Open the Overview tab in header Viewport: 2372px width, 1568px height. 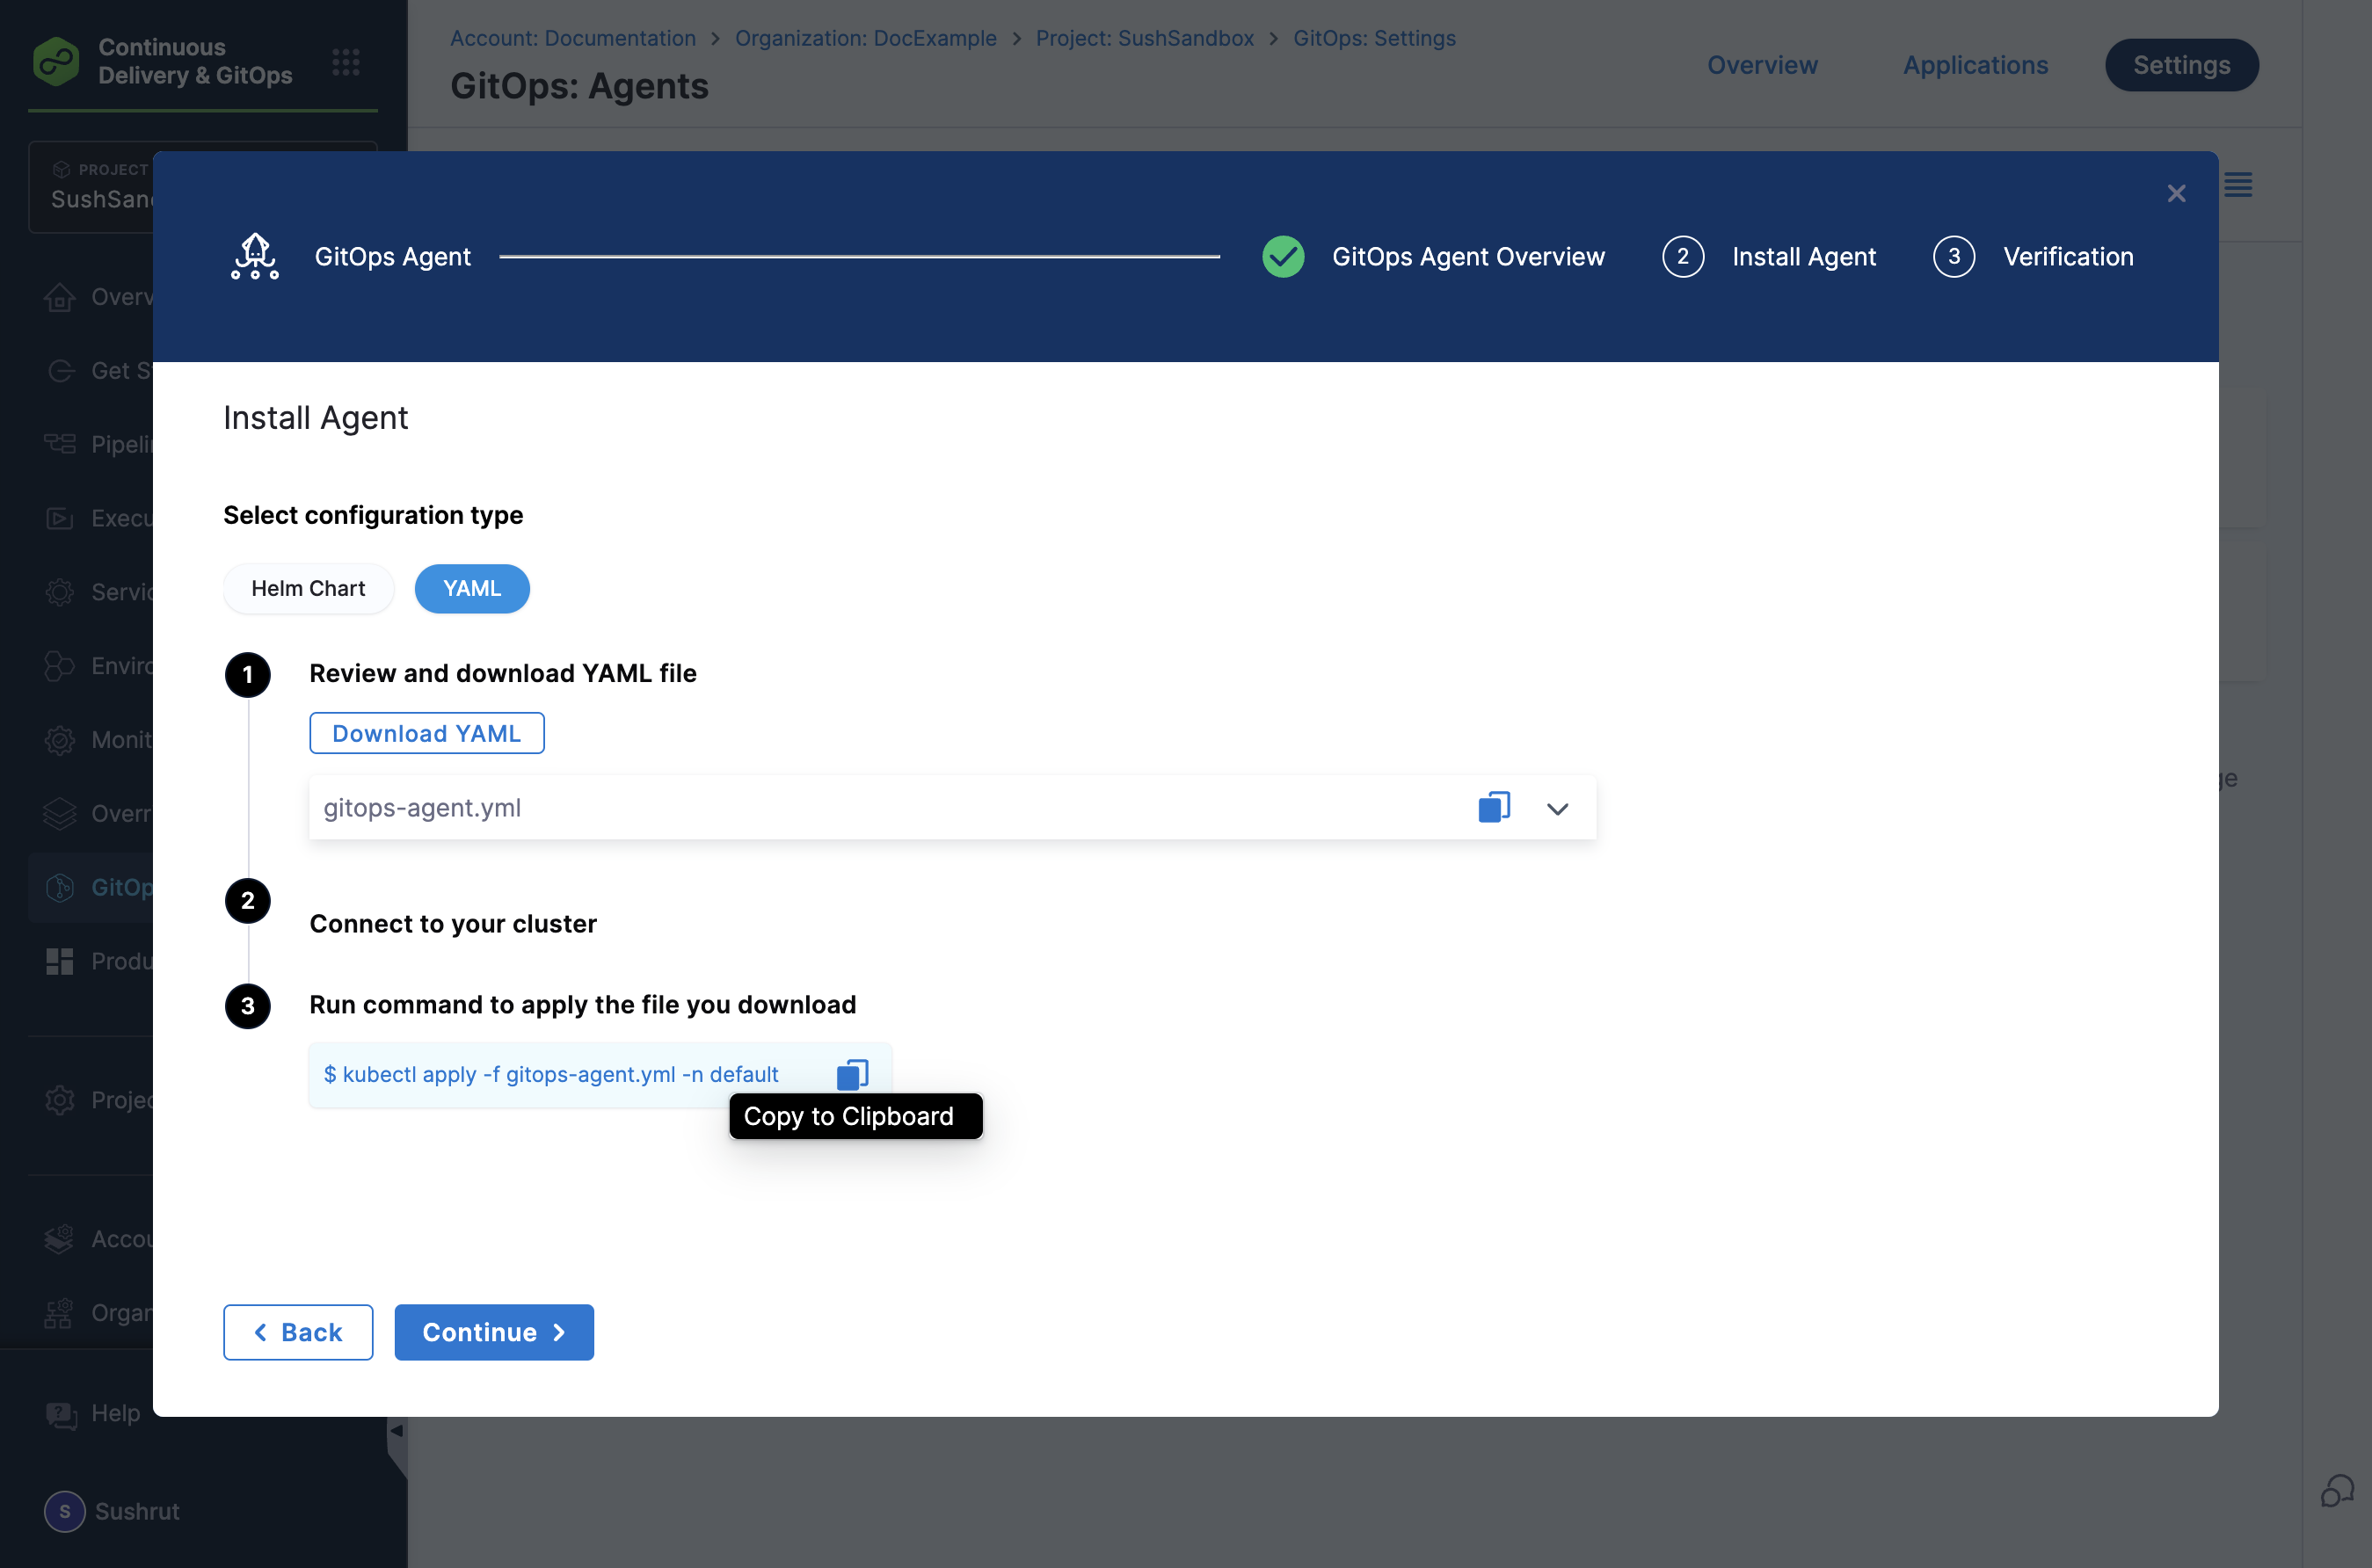(x=1762, y=65)
